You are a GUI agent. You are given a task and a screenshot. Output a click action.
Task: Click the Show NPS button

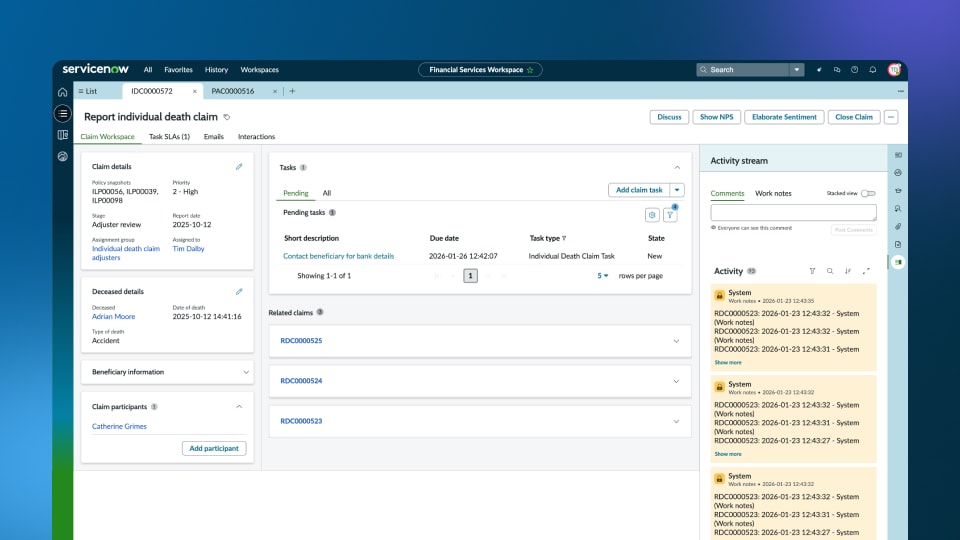(716, 117)
